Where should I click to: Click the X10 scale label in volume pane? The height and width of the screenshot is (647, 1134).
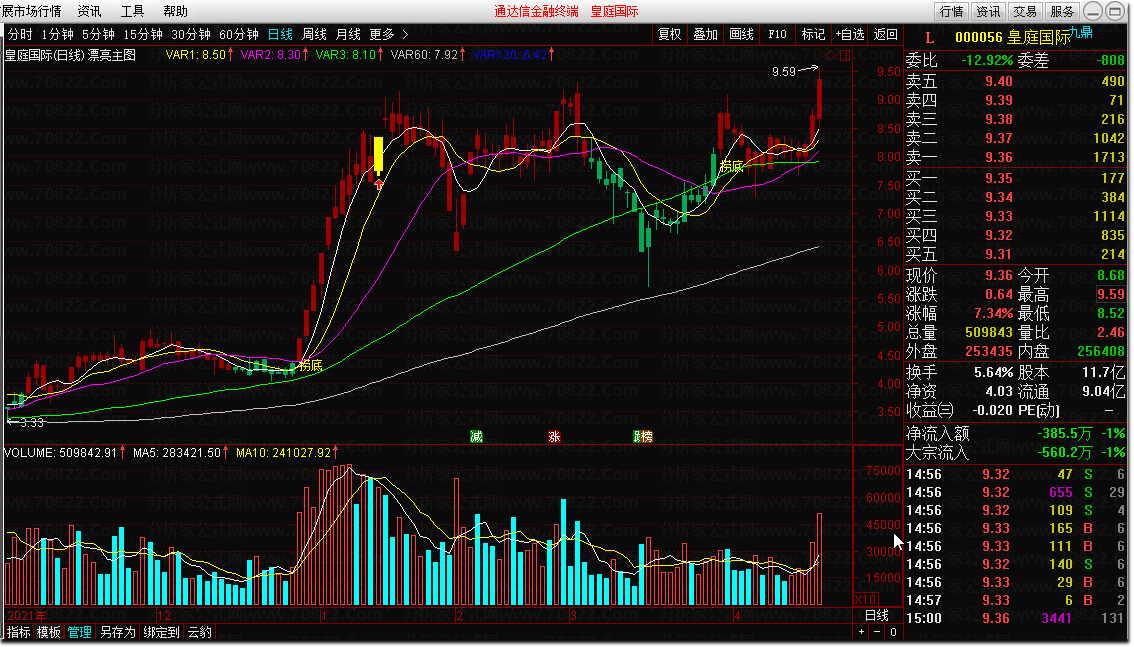click(865, 599)
